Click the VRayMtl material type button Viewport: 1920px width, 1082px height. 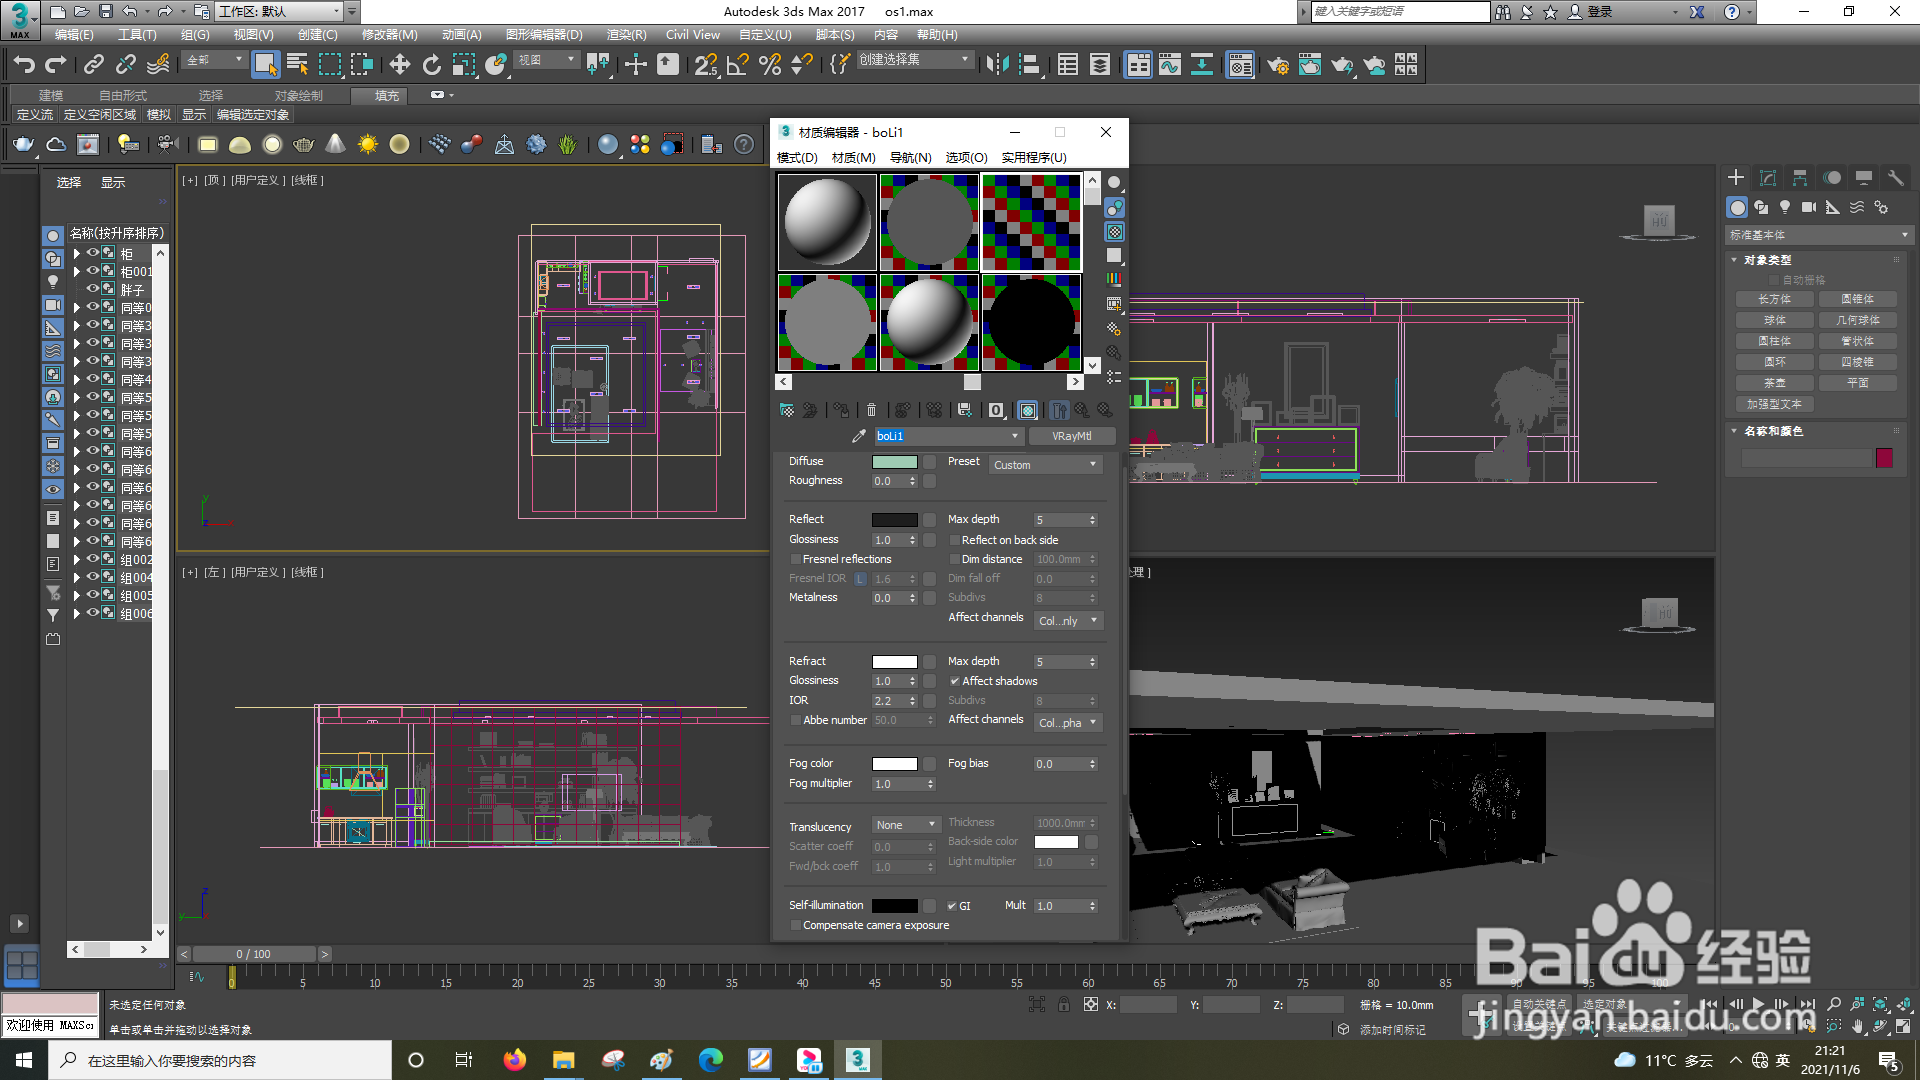[1071, 437]
